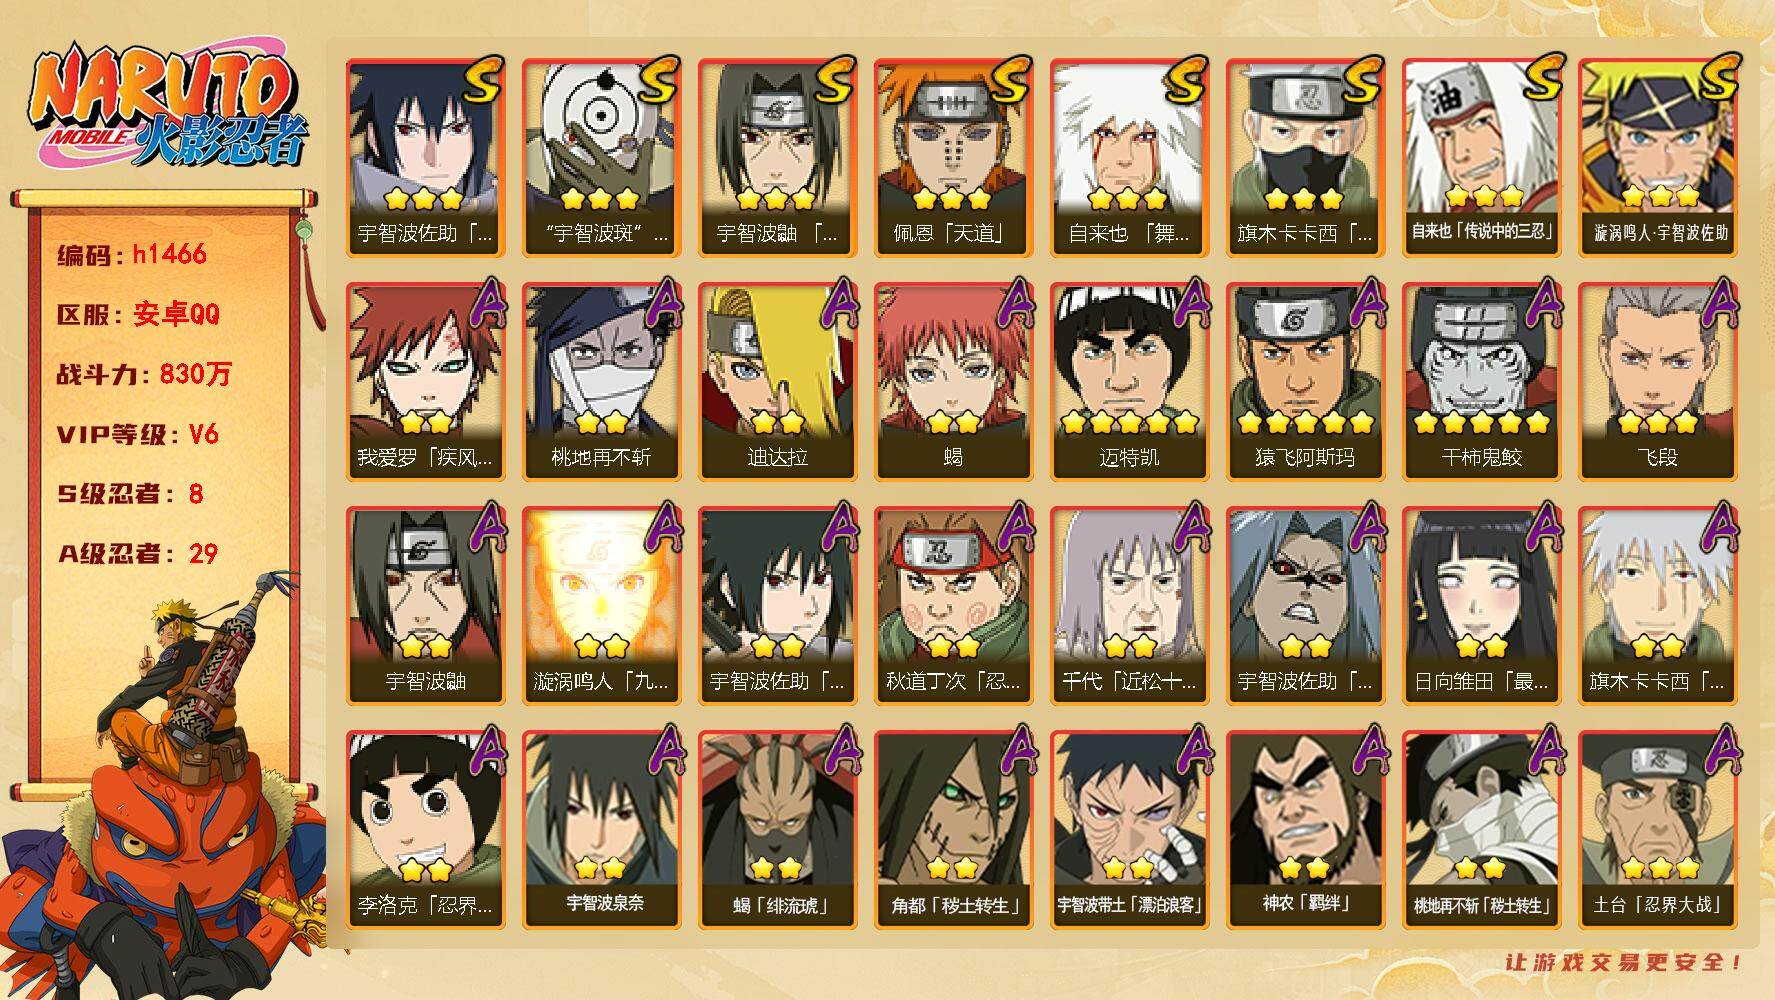This screenshot has width=1775, height=1000.
Task: Choose the 漩涡鸣人·宇智波佐助 card
Action: click(x=1658, y=158)
